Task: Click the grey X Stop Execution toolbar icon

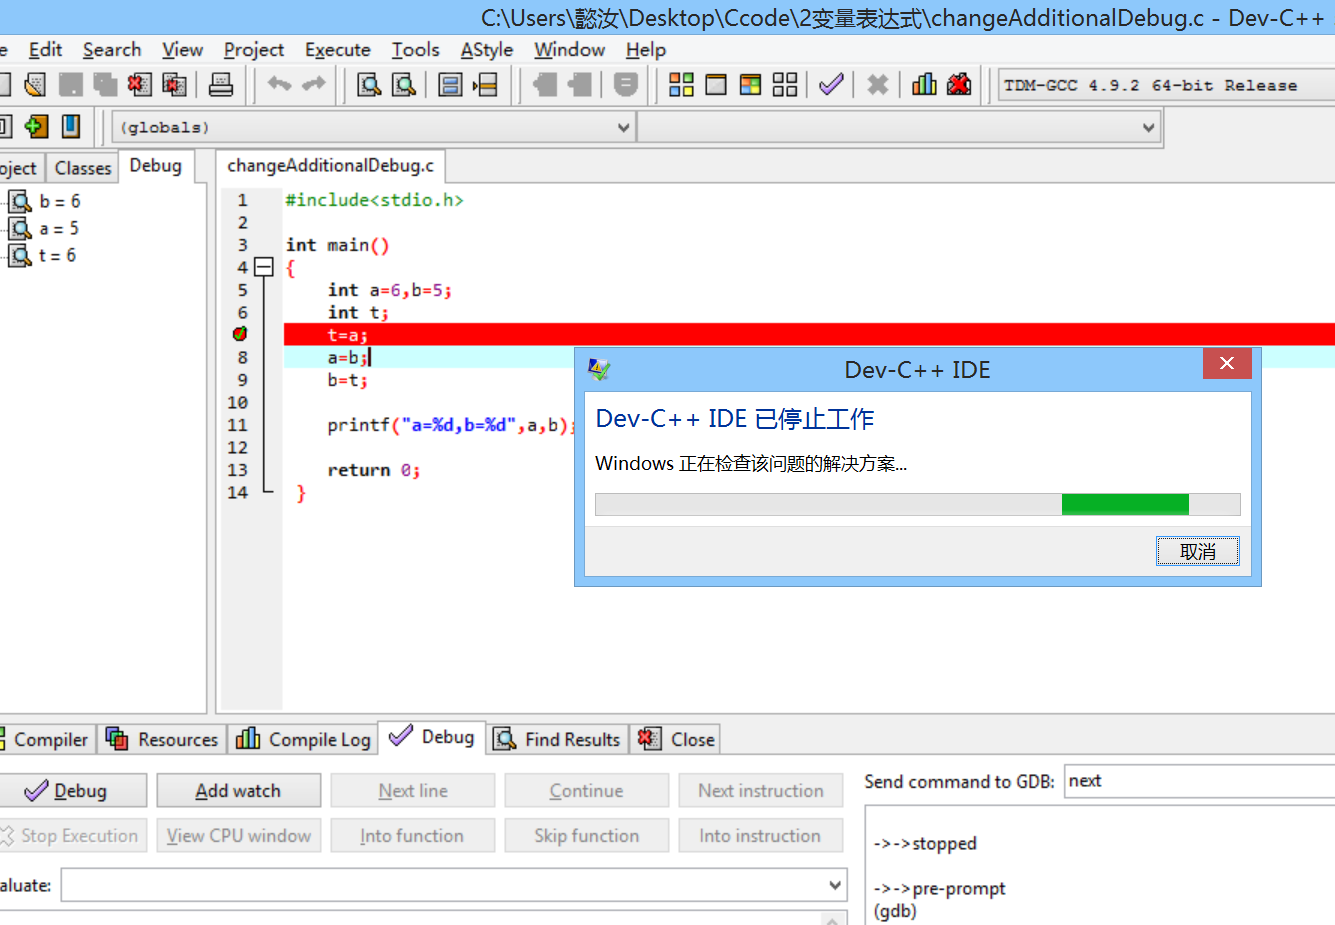Action: click(878, 85)
